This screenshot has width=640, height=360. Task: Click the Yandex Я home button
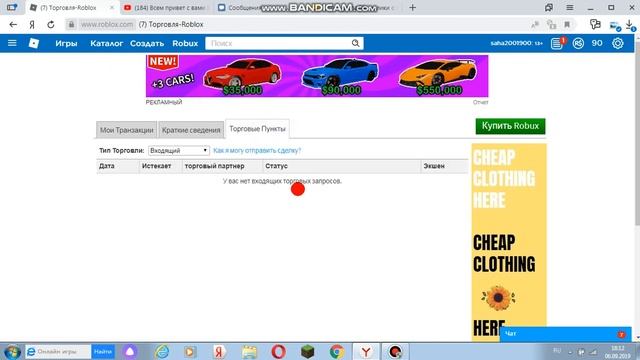pos(32,24)
